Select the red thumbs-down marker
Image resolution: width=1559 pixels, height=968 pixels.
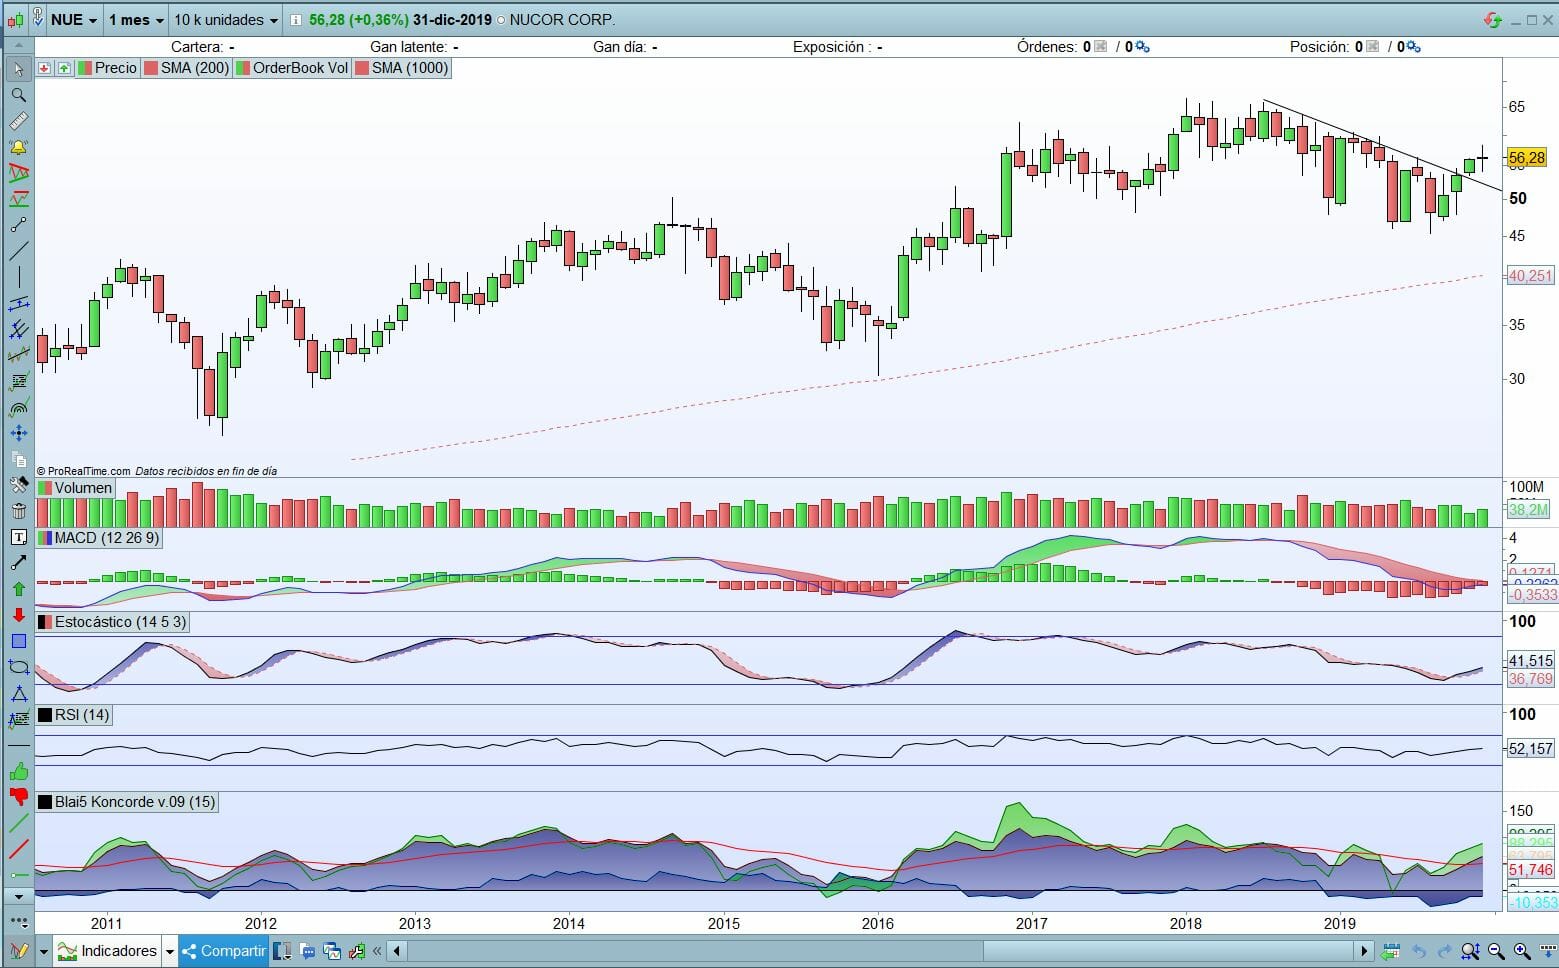(x=18, y=797)
